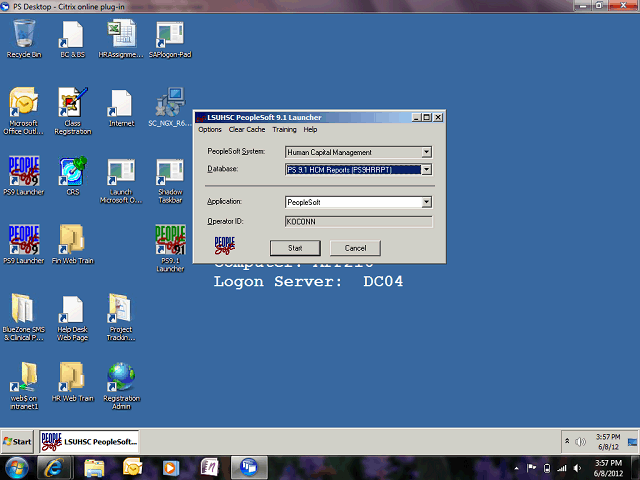Click the network signal tray icon
Viewport: 640px width, 480px height.
[562, 468]
